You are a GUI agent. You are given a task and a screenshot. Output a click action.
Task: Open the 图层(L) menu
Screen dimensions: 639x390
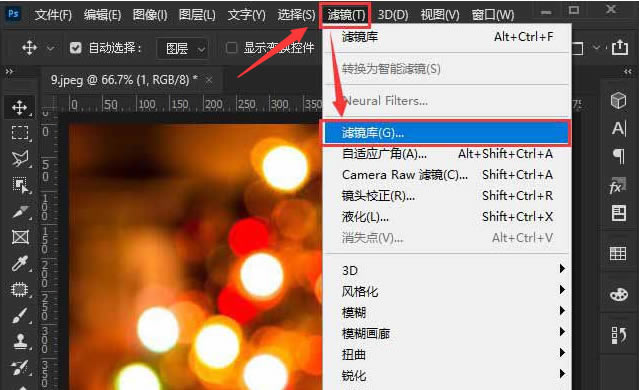(197, 15)
